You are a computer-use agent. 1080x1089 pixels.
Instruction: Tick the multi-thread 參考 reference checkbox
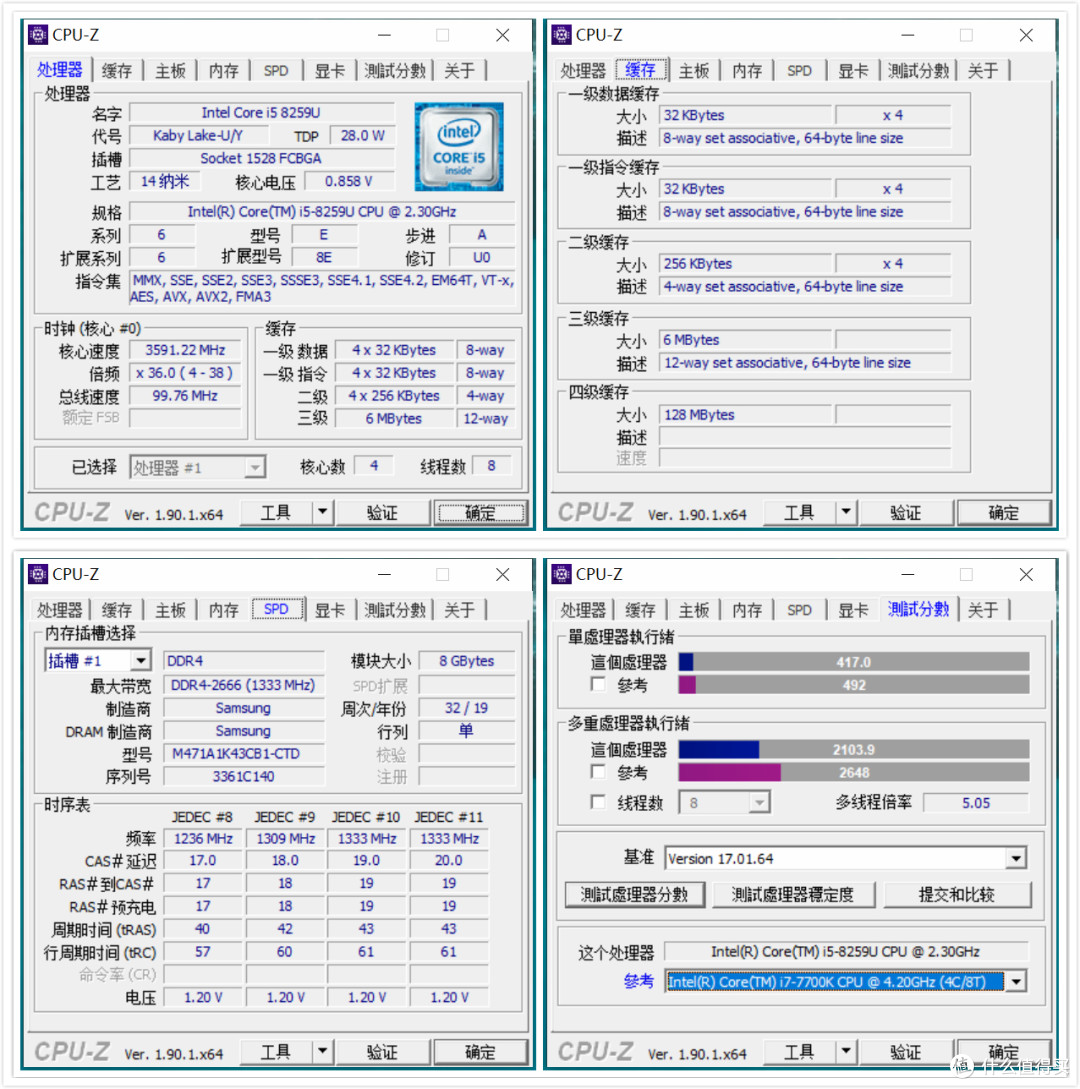598,772
